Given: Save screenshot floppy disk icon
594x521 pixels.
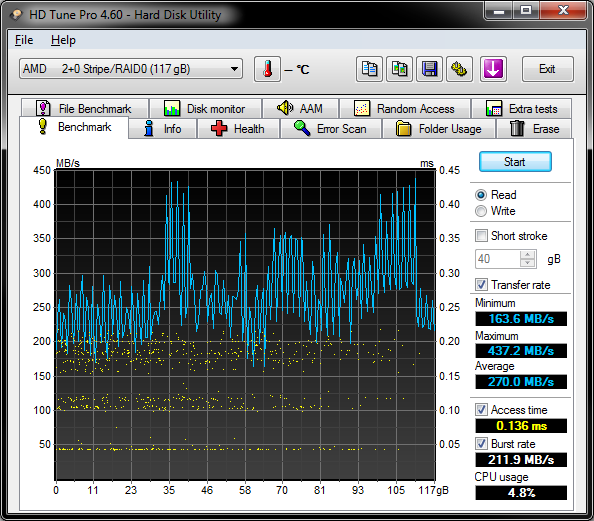Looking at the screenshot, I should click(x=429, y=69).
